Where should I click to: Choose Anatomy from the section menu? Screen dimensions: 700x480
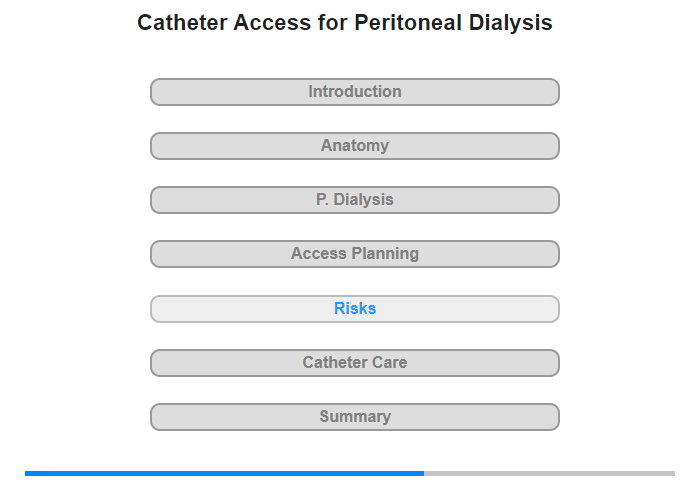354,146
